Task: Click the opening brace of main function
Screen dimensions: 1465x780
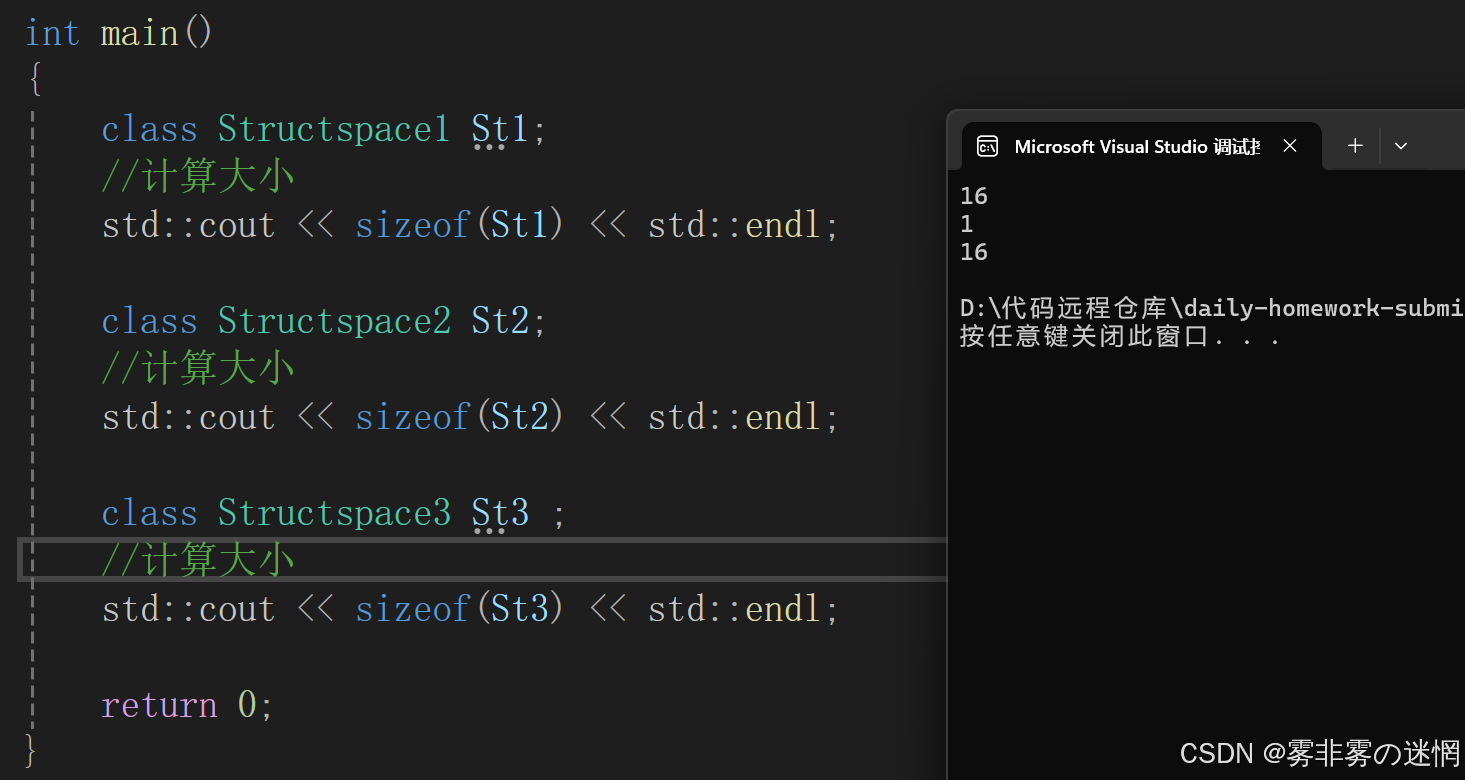Action: pos(35,81)
